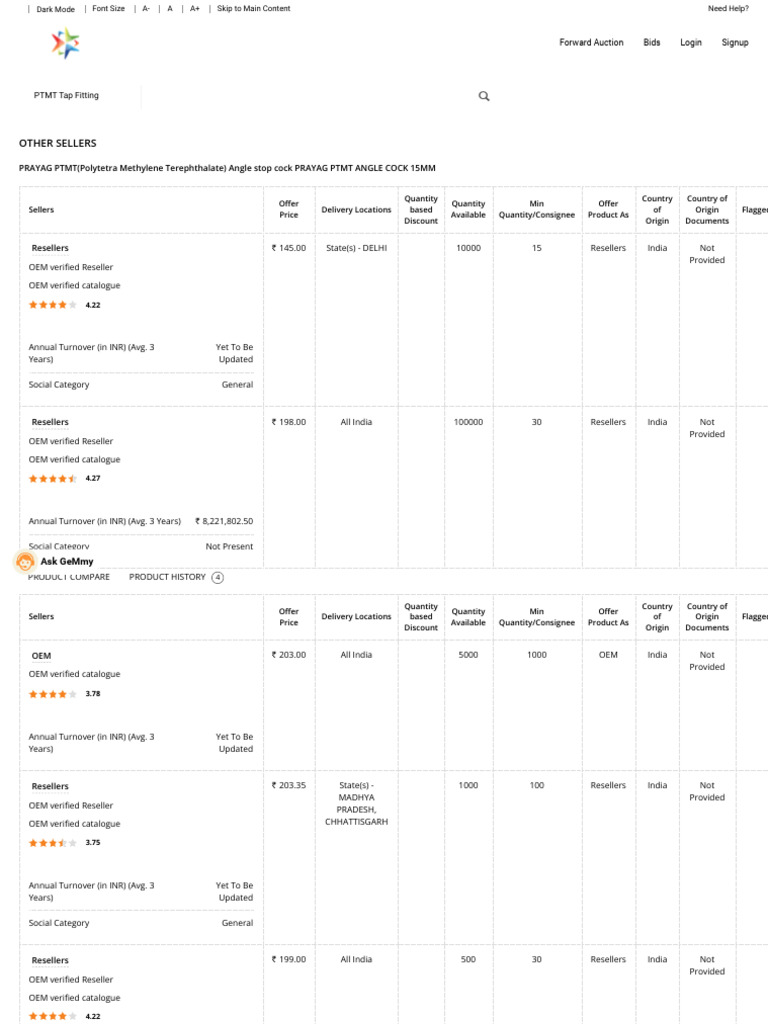
Task: Decrease font size with A- button
Action: coord(146,9)
